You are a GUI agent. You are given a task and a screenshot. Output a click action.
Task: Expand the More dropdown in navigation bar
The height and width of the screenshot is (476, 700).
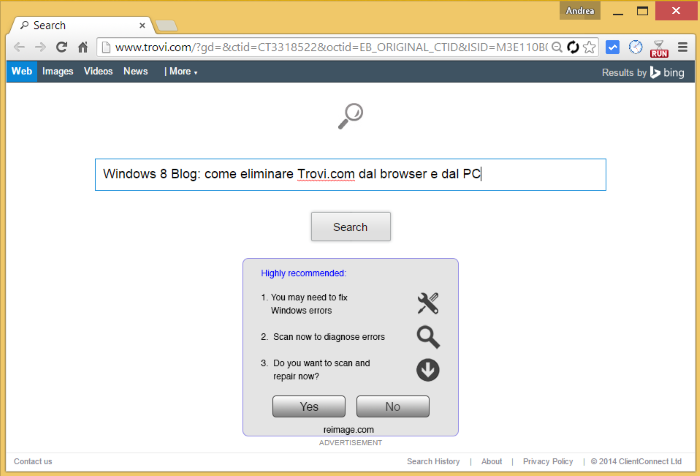coord(181,72)
